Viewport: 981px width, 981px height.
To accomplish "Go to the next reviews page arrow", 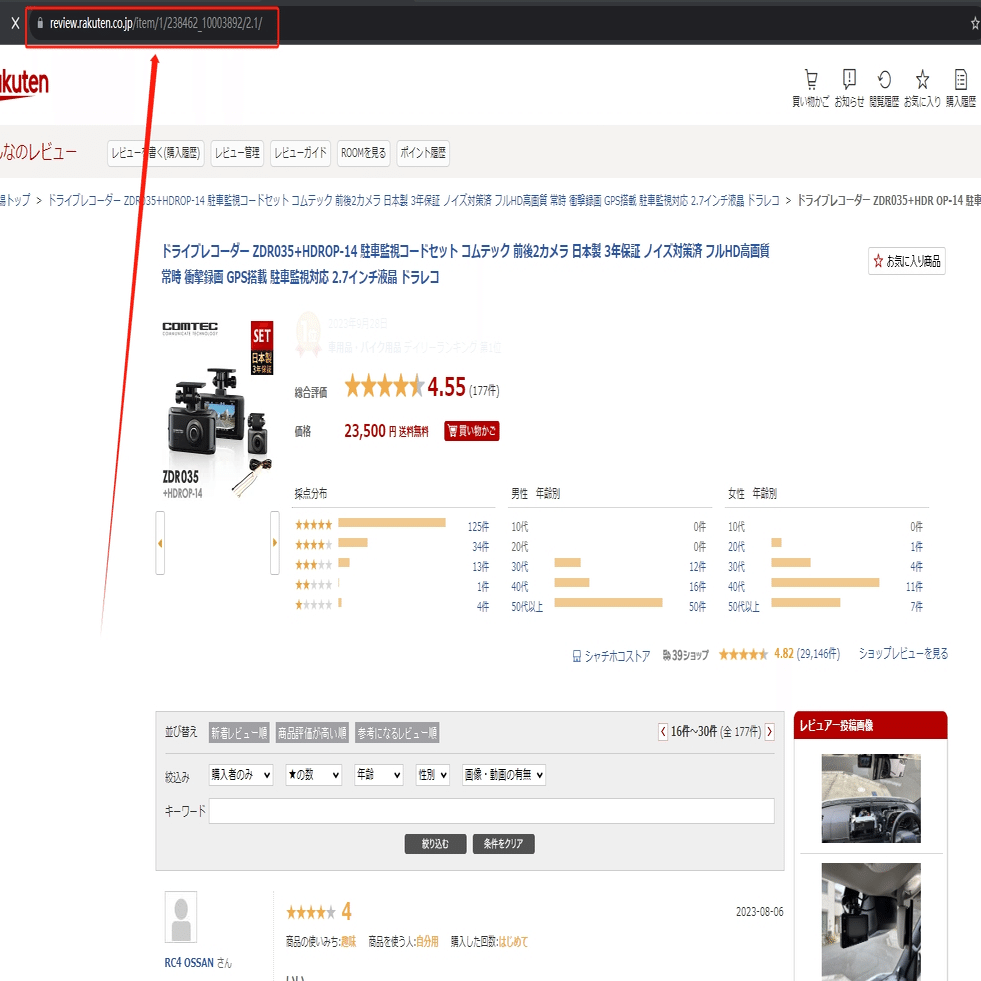I will pos(770,731).
